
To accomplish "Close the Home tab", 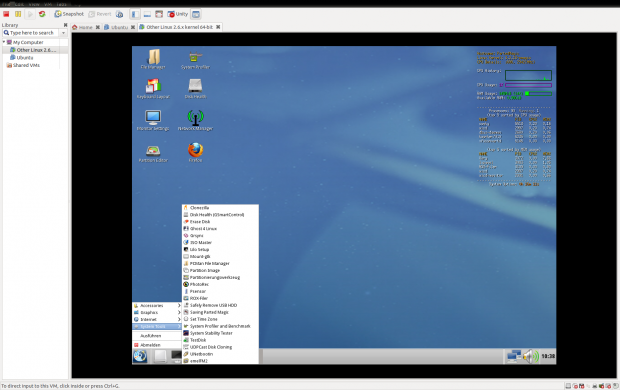I will (x=98, y=27).
